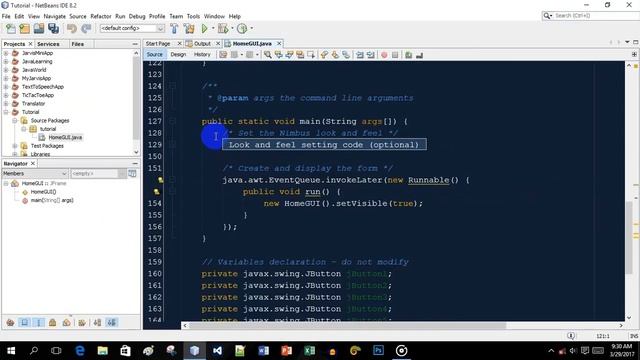Screen dimensions: 640x360
Task: Switch to the Files tab
Action: click(78, 44)
